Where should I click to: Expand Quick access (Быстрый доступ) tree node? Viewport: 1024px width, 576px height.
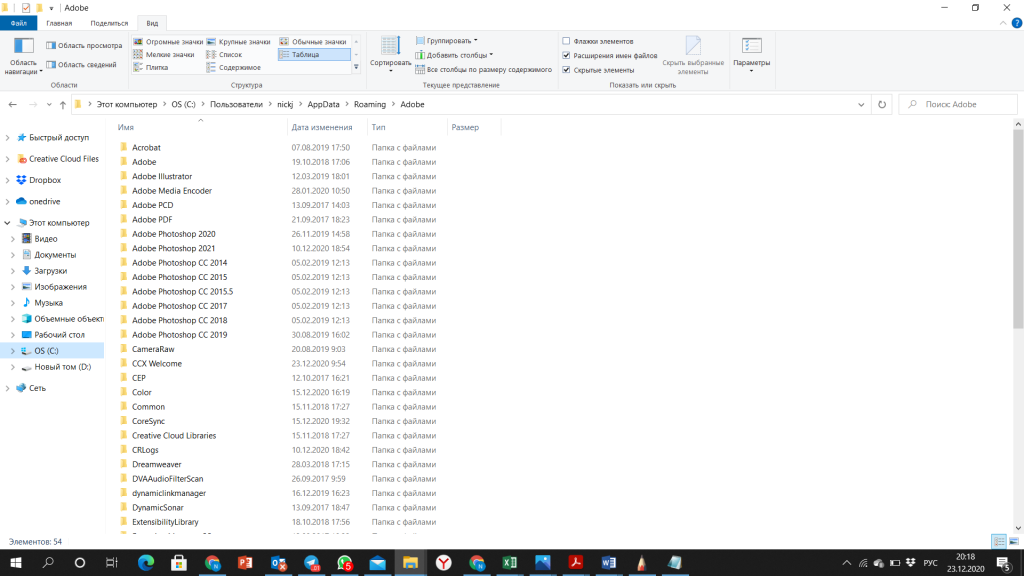[x=7, y=138]
